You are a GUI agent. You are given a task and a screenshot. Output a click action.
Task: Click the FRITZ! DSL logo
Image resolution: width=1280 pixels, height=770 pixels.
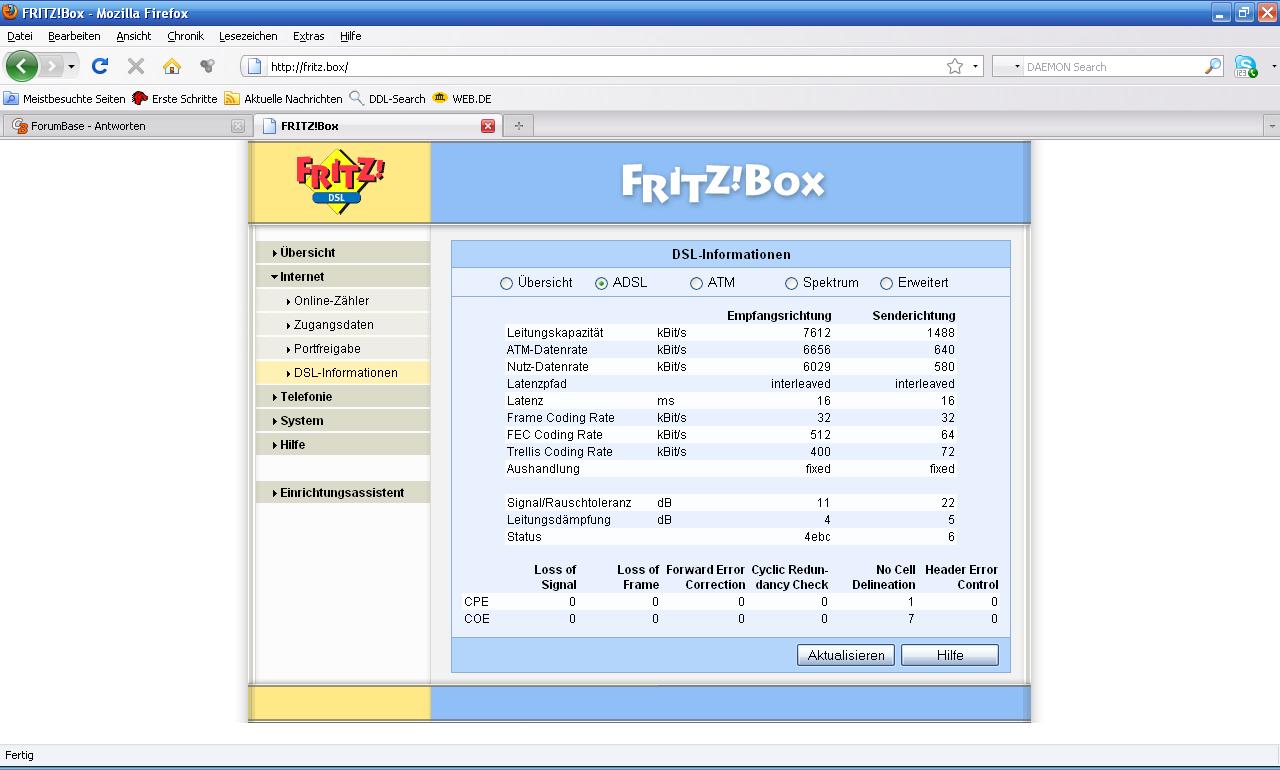pyautogui.click(x=340, y=182)
